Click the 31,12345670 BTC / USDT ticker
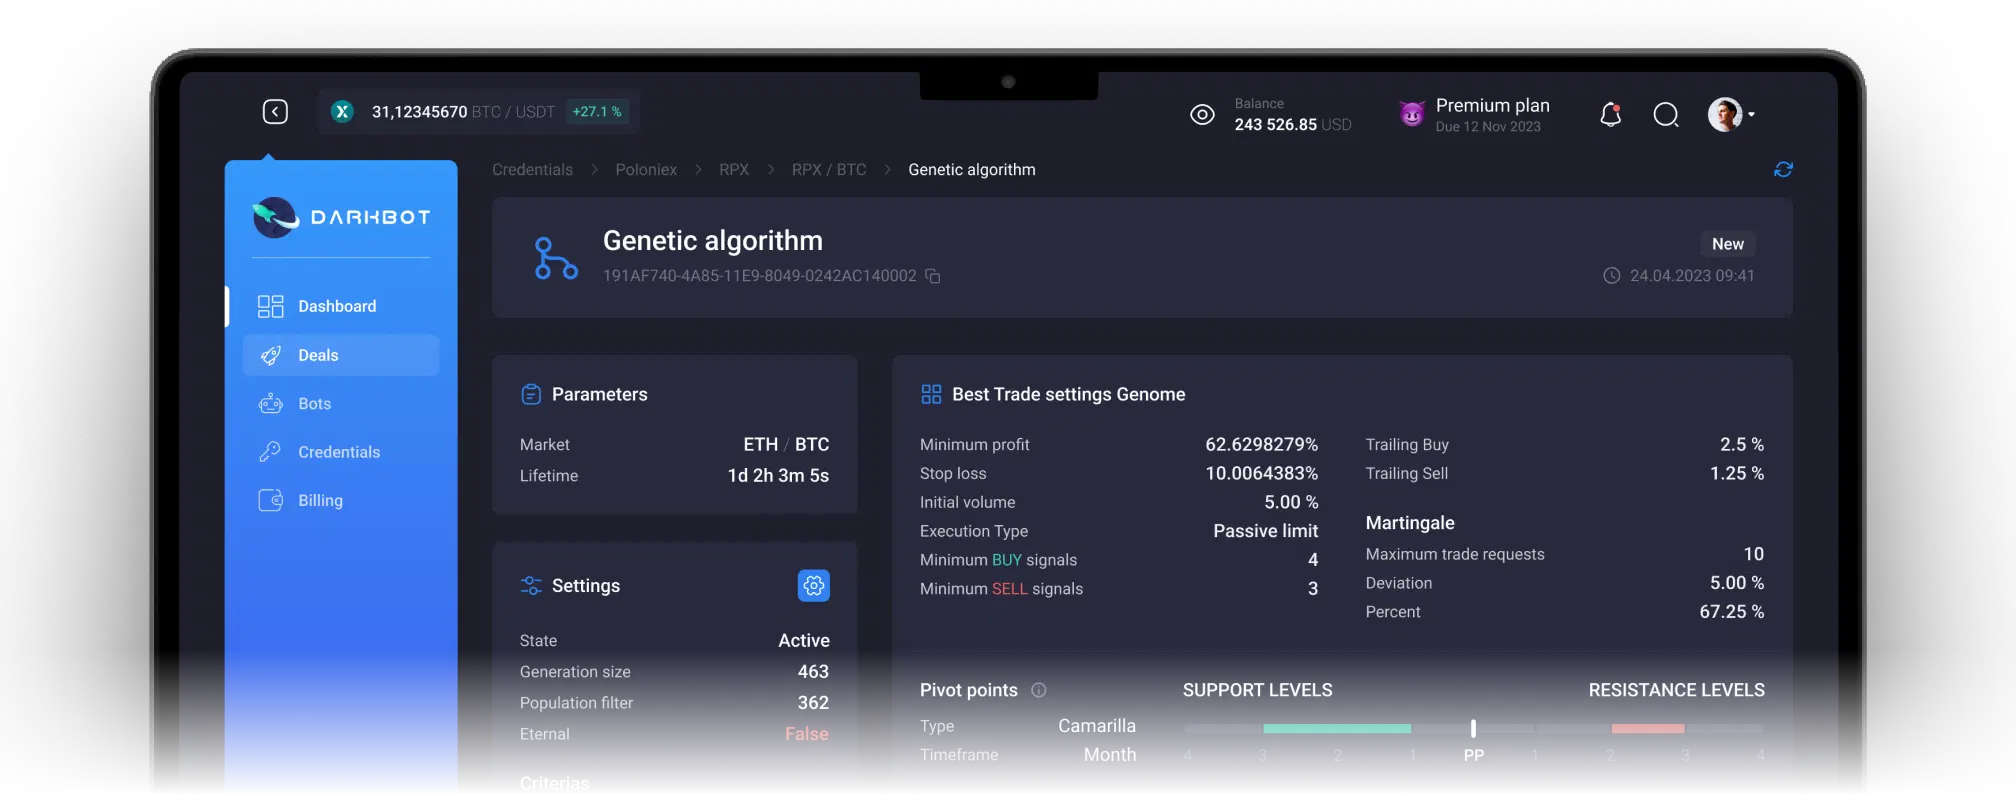The image size is (2016, 808). (463, 112)
